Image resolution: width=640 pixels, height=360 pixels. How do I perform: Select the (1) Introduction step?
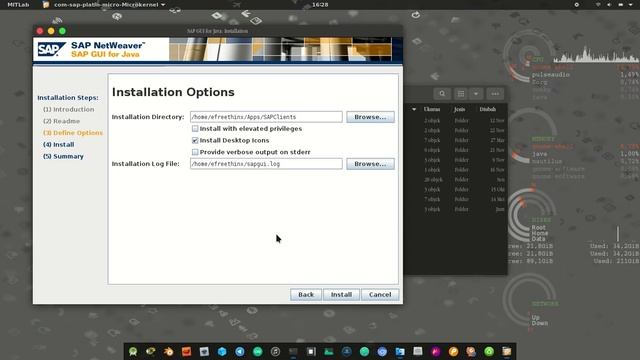(x=69, y=109)
